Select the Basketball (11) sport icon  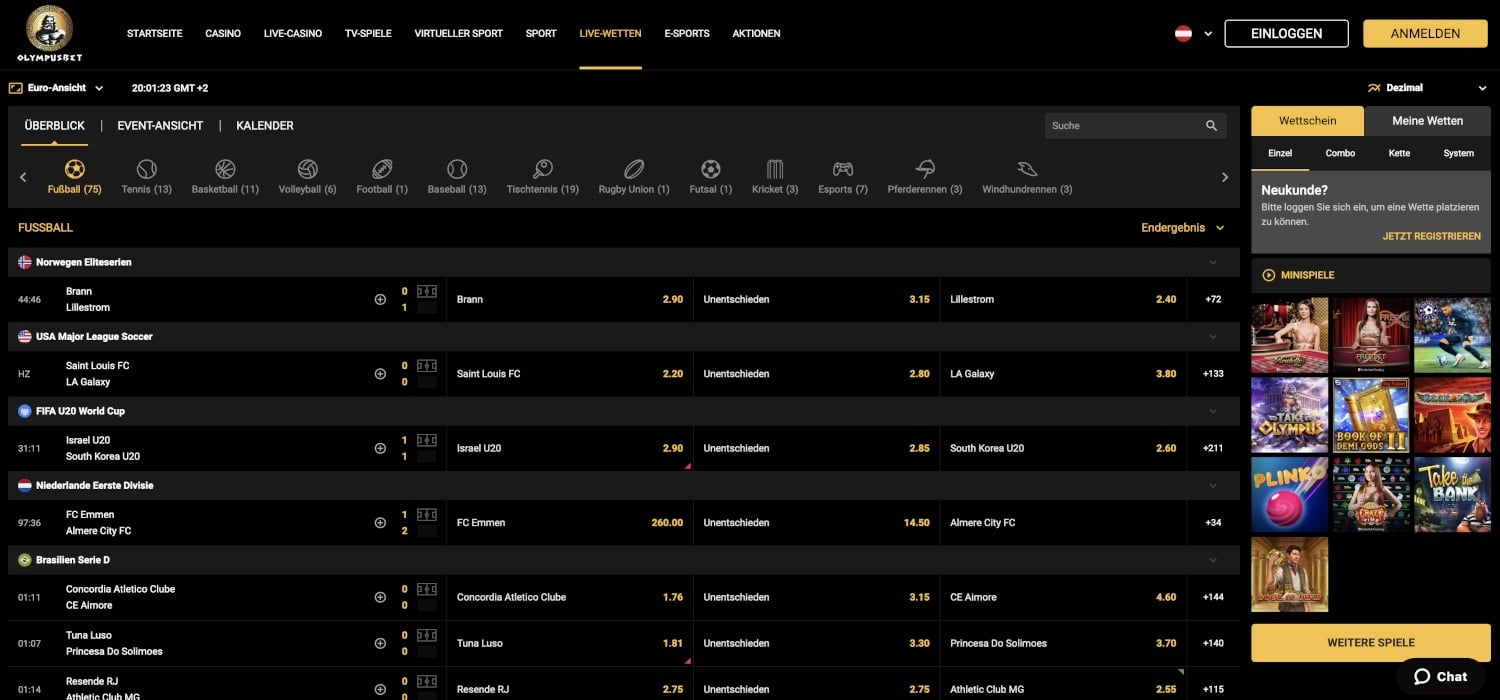pos(225,169)
